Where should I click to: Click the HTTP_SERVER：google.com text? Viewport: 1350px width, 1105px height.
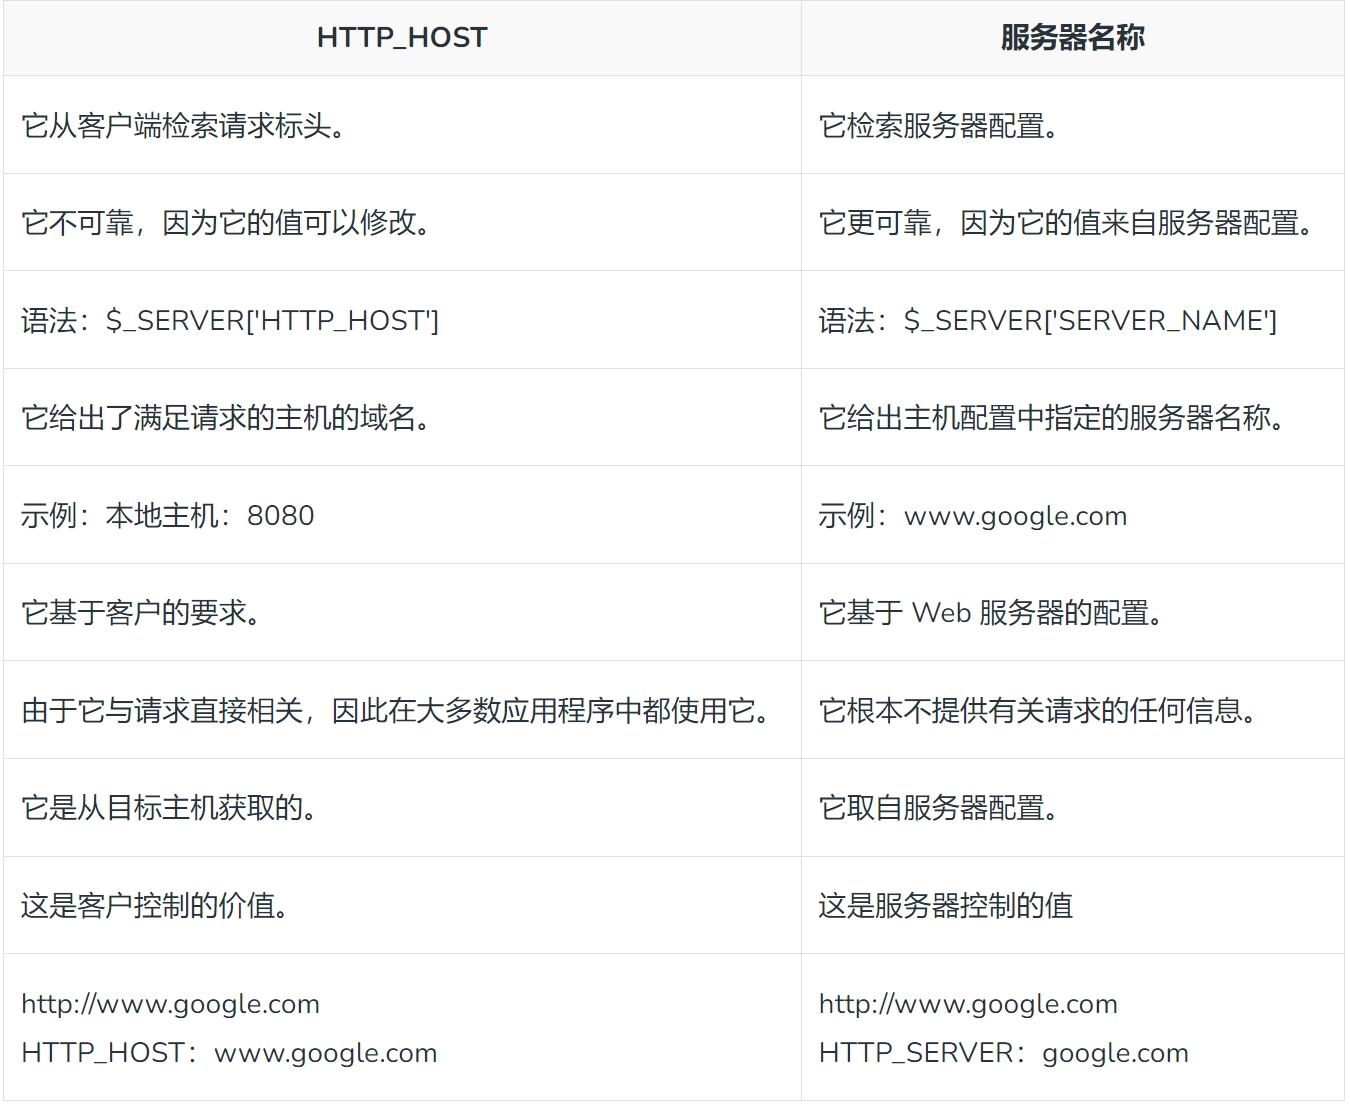click(1003, 1053)
